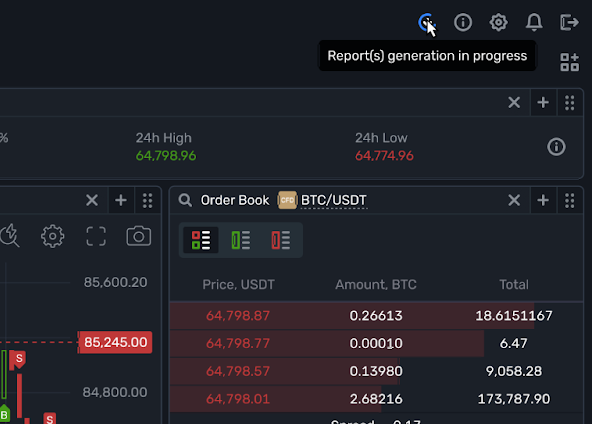Select ask price 64,798.01
Viewport: 592px width, 424px height.
pos(238,399)
